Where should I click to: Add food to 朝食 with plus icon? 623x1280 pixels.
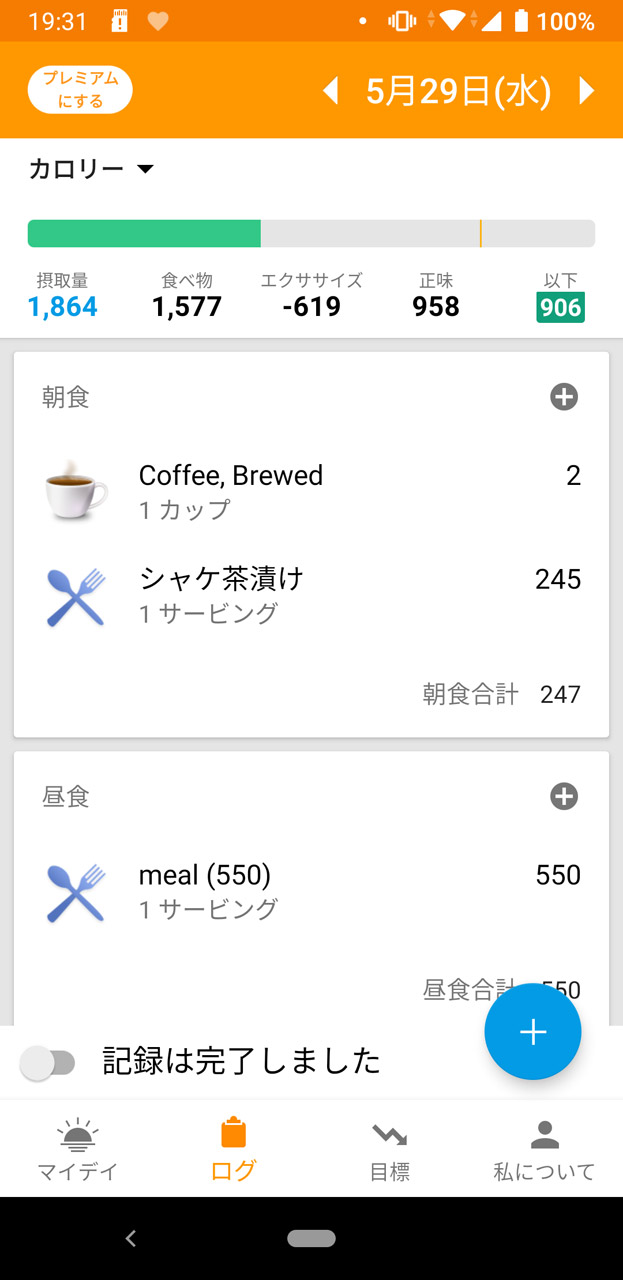(564, 397)
